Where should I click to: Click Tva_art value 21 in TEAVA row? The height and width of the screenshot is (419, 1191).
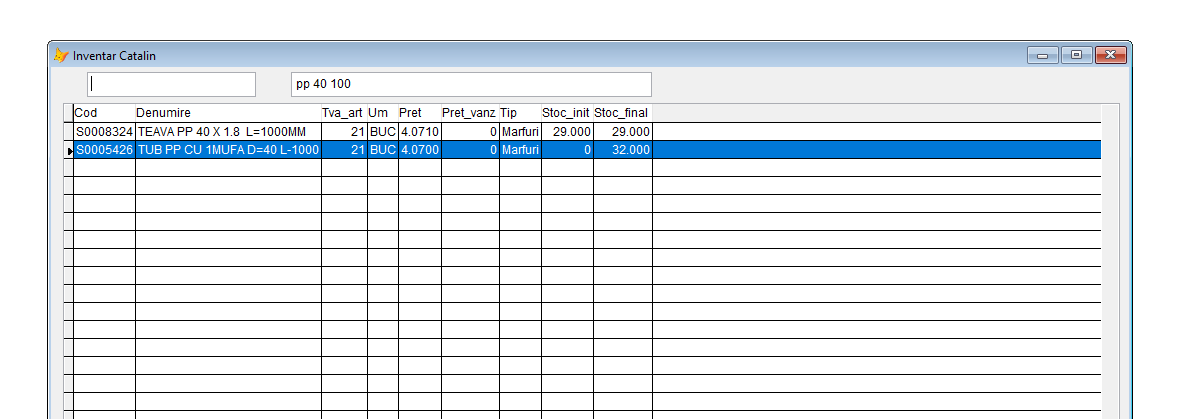pos(344,132)
